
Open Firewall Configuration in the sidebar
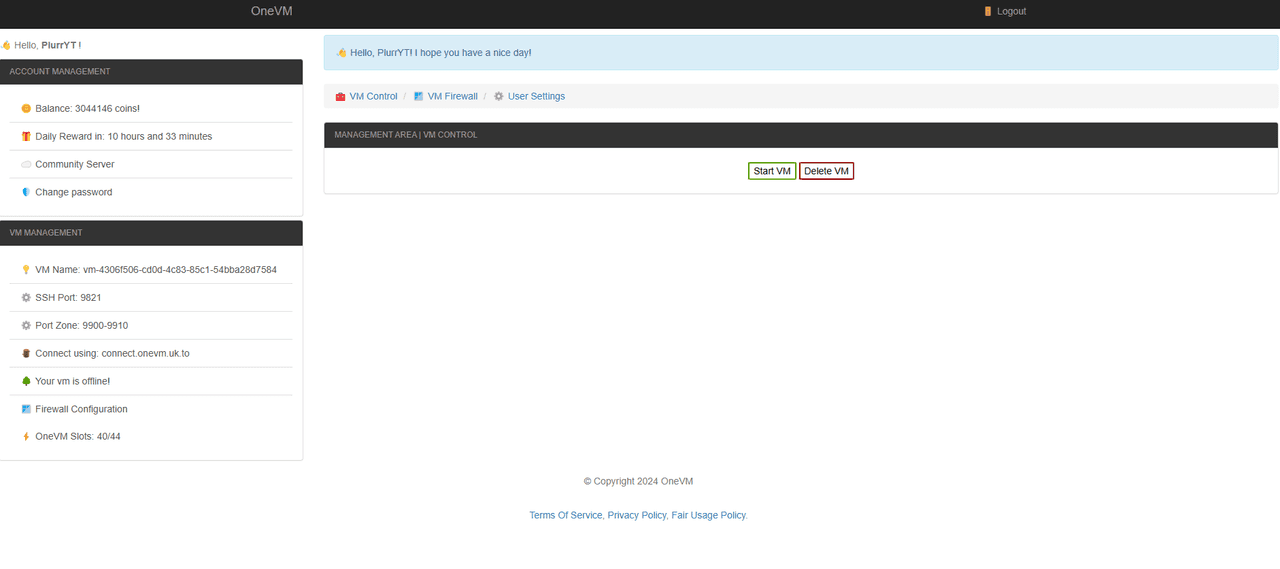point(81,409)
